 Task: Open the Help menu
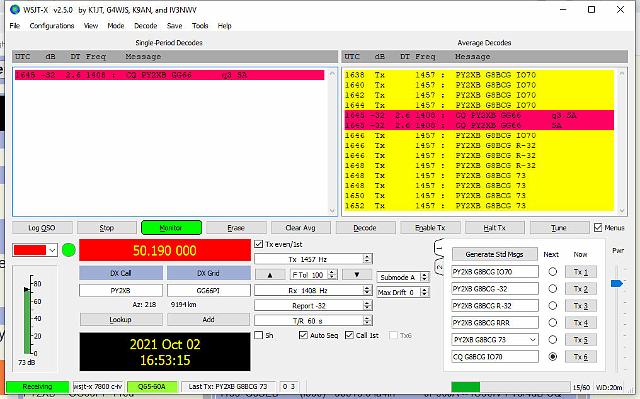click(224, 26)
